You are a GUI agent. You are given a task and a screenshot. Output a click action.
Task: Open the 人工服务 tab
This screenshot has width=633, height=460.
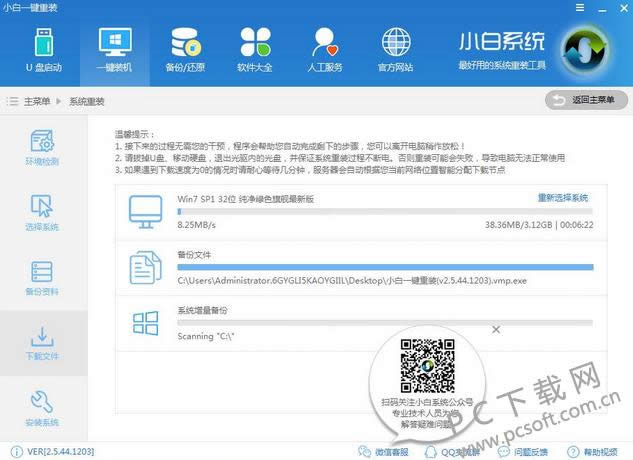325,50
